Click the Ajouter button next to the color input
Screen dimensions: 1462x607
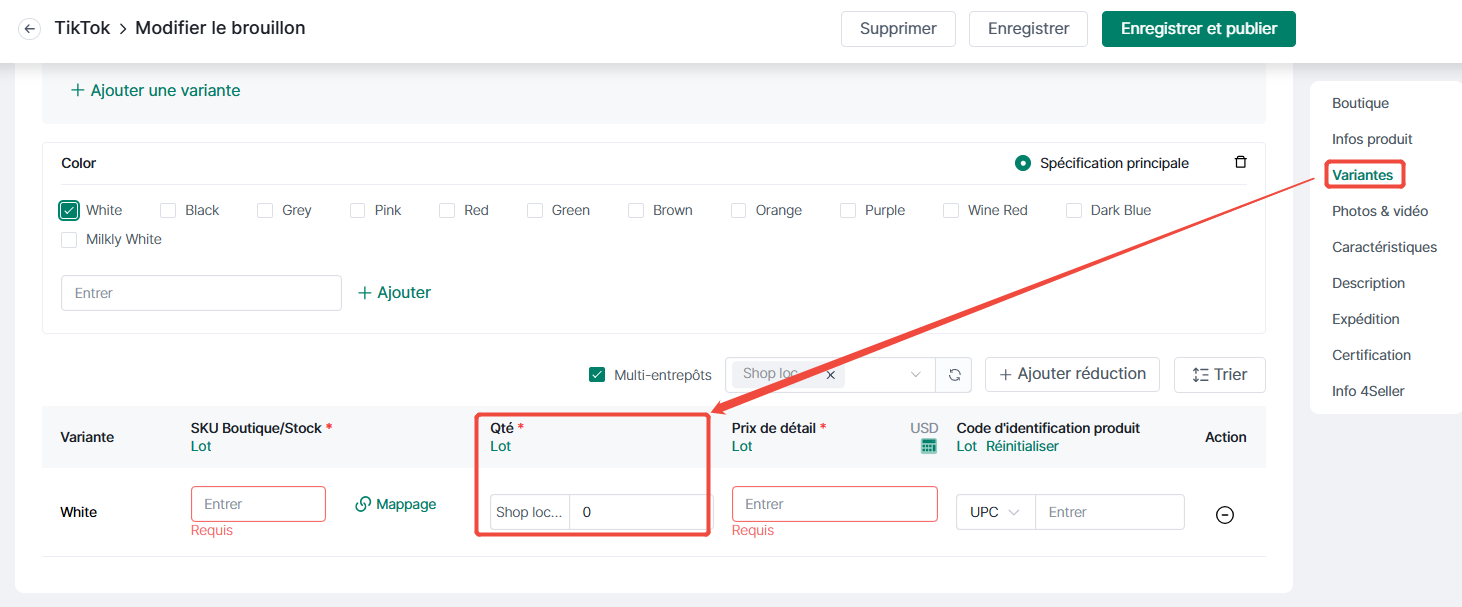394,293
